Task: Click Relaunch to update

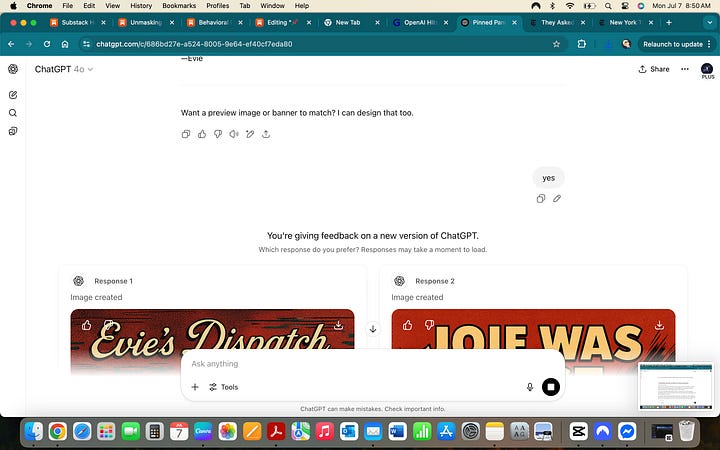Action: [673, 44]
